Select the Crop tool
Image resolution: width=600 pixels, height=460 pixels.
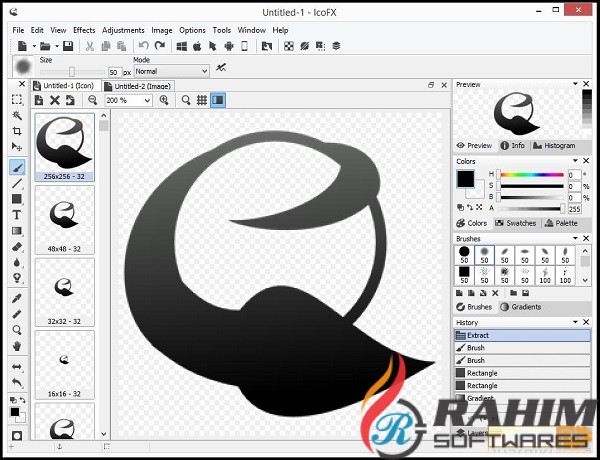[17, 131]
